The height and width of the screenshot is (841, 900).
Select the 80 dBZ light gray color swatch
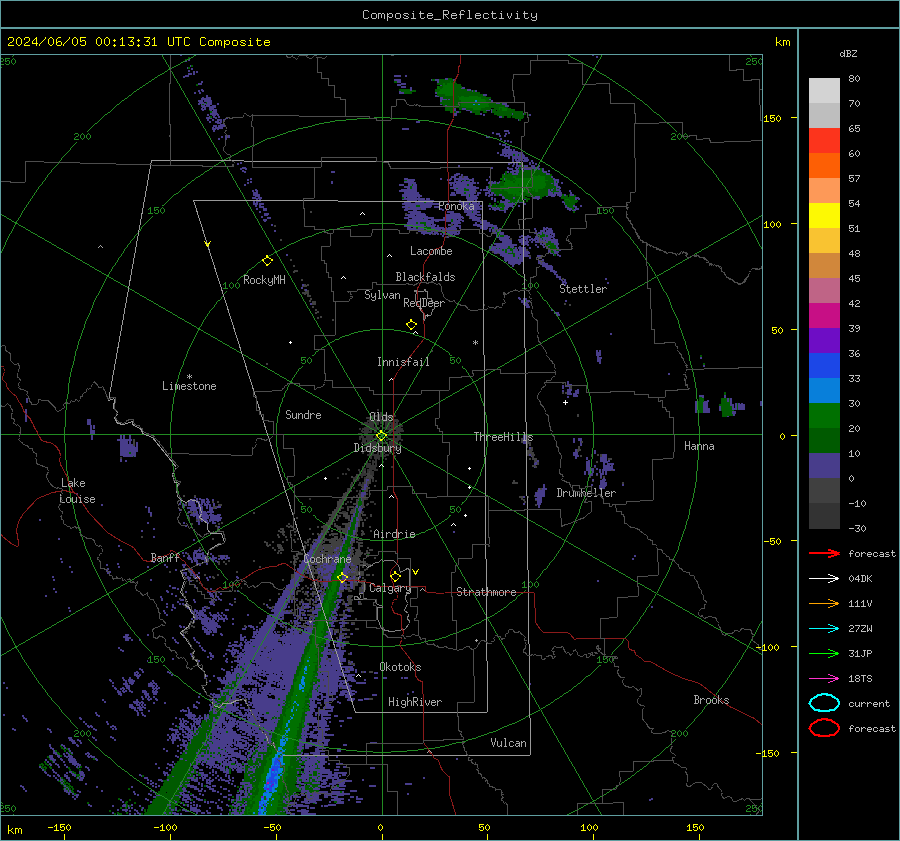coord(824,90)
